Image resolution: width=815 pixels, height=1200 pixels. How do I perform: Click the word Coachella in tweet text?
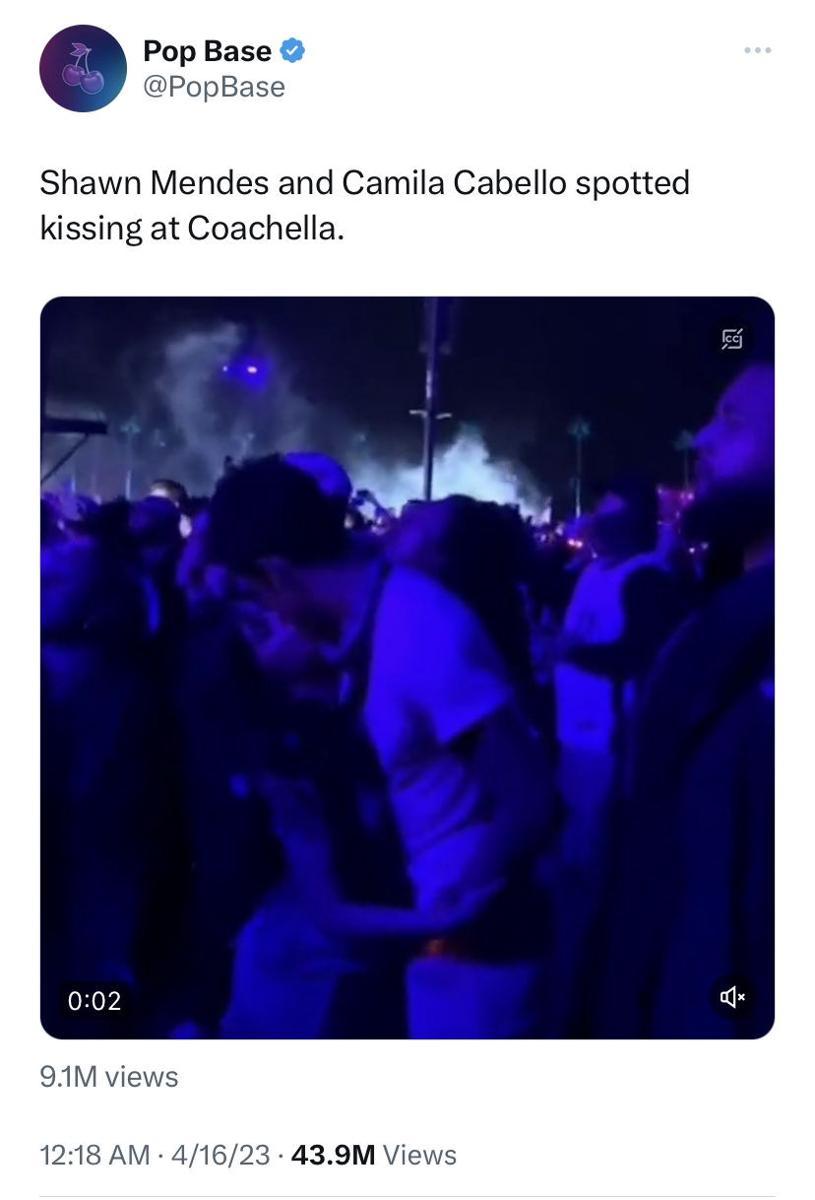click(265, 228)
